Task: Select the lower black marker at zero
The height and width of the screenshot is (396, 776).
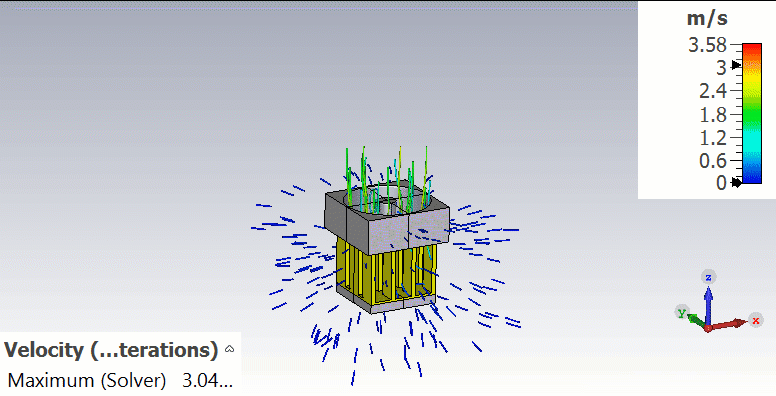Action: click(736, 183)
